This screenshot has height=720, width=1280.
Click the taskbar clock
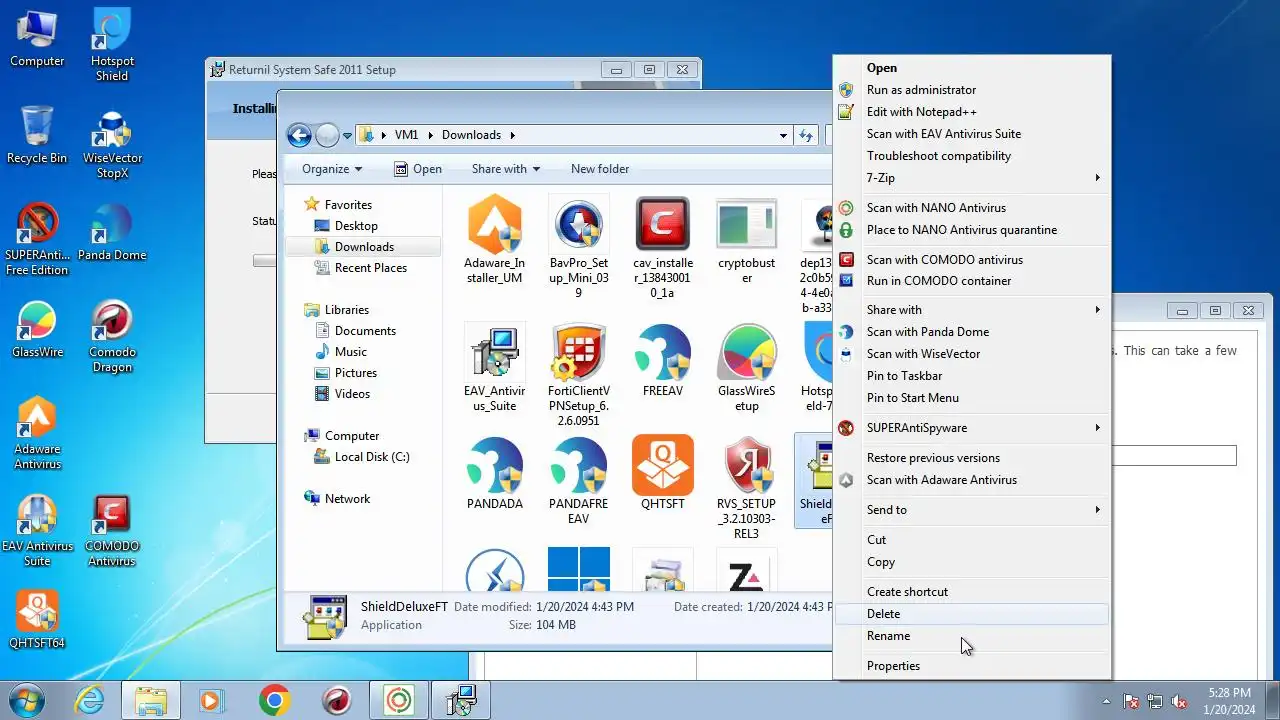coord(1229,701)
